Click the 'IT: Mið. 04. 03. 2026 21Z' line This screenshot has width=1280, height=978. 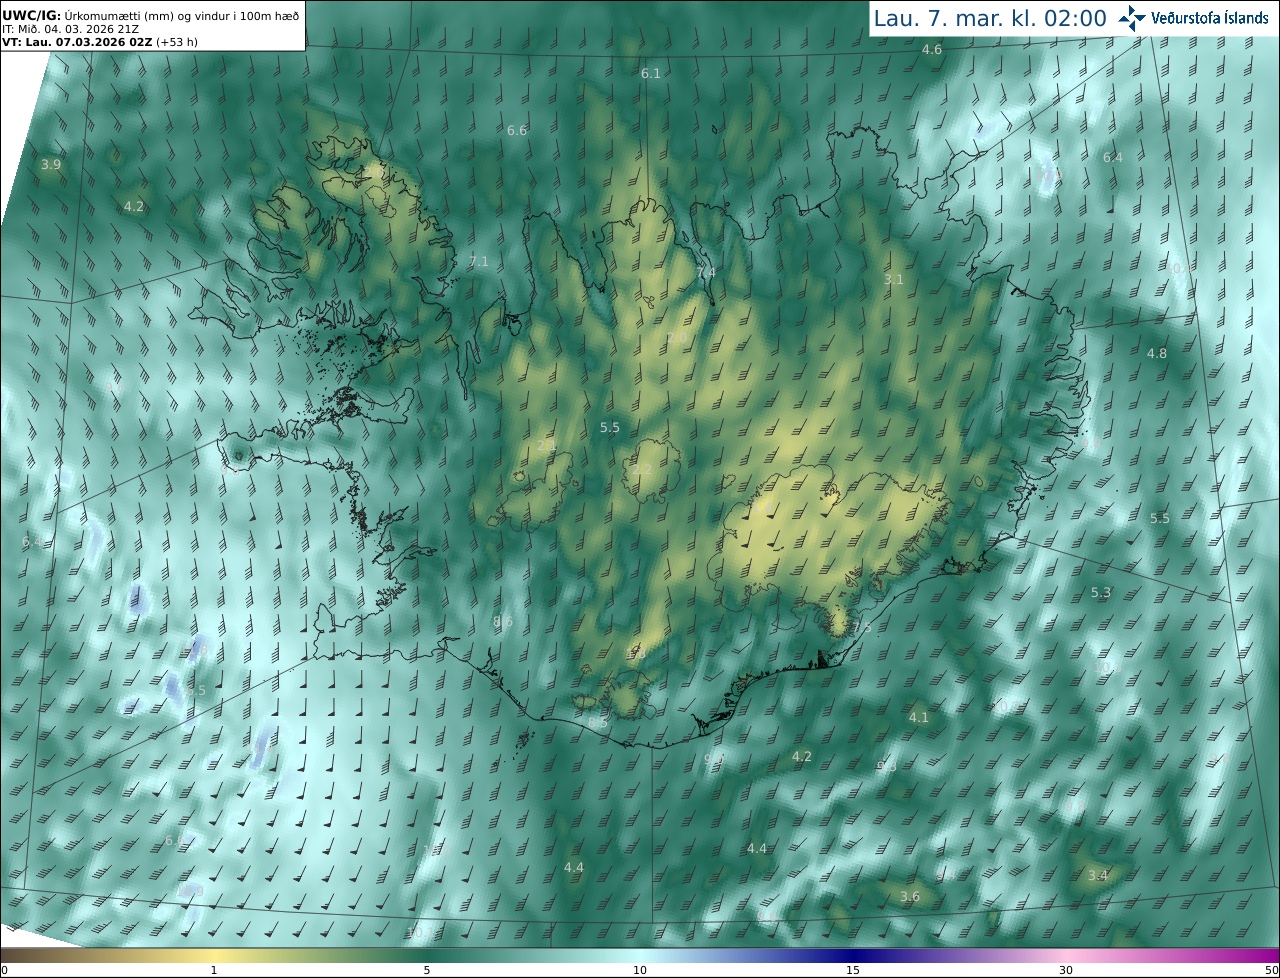[70, 29]
